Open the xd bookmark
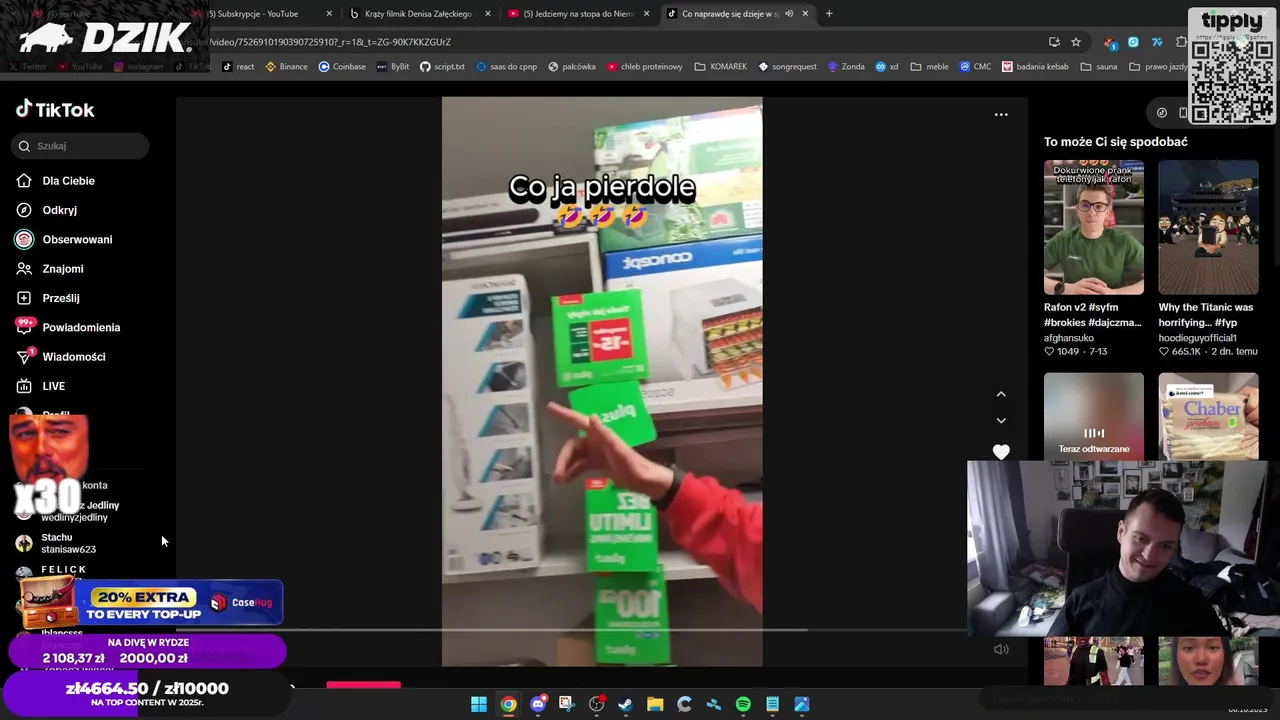 point(887,67)
